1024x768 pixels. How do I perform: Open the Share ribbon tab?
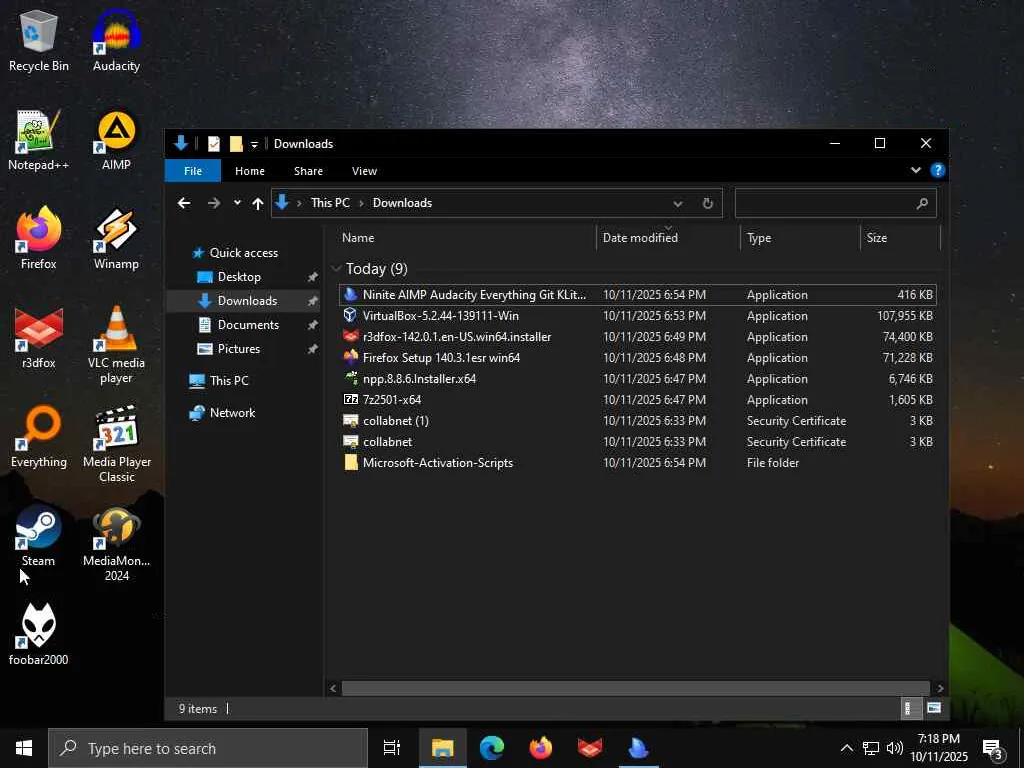(308, 171)
